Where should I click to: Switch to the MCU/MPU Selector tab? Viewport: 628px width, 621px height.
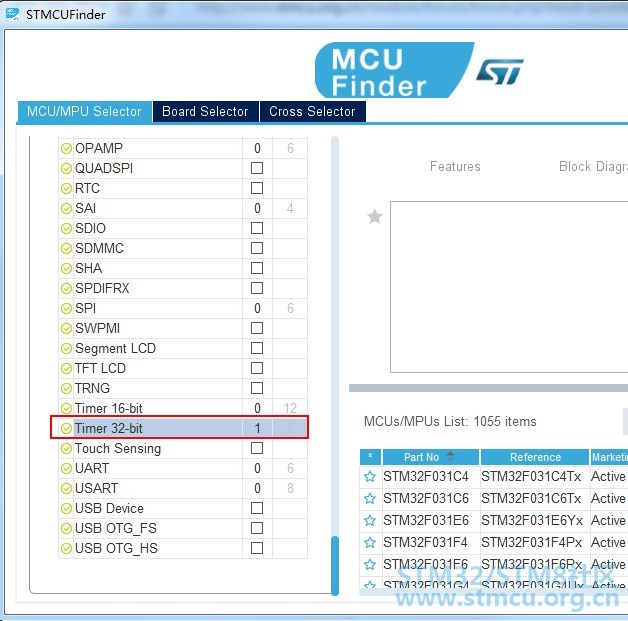click(x=84, y=111)
